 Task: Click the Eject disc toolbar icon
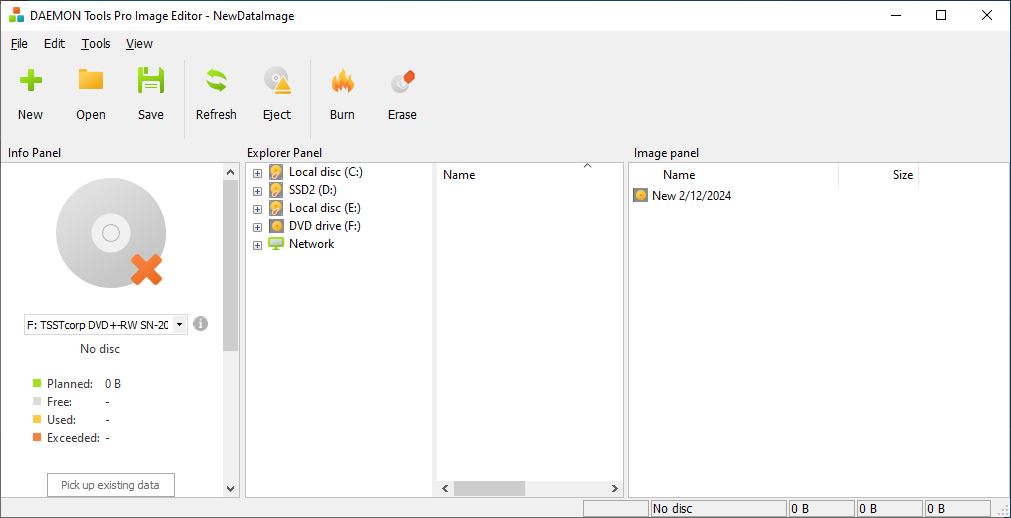(277, 81)
